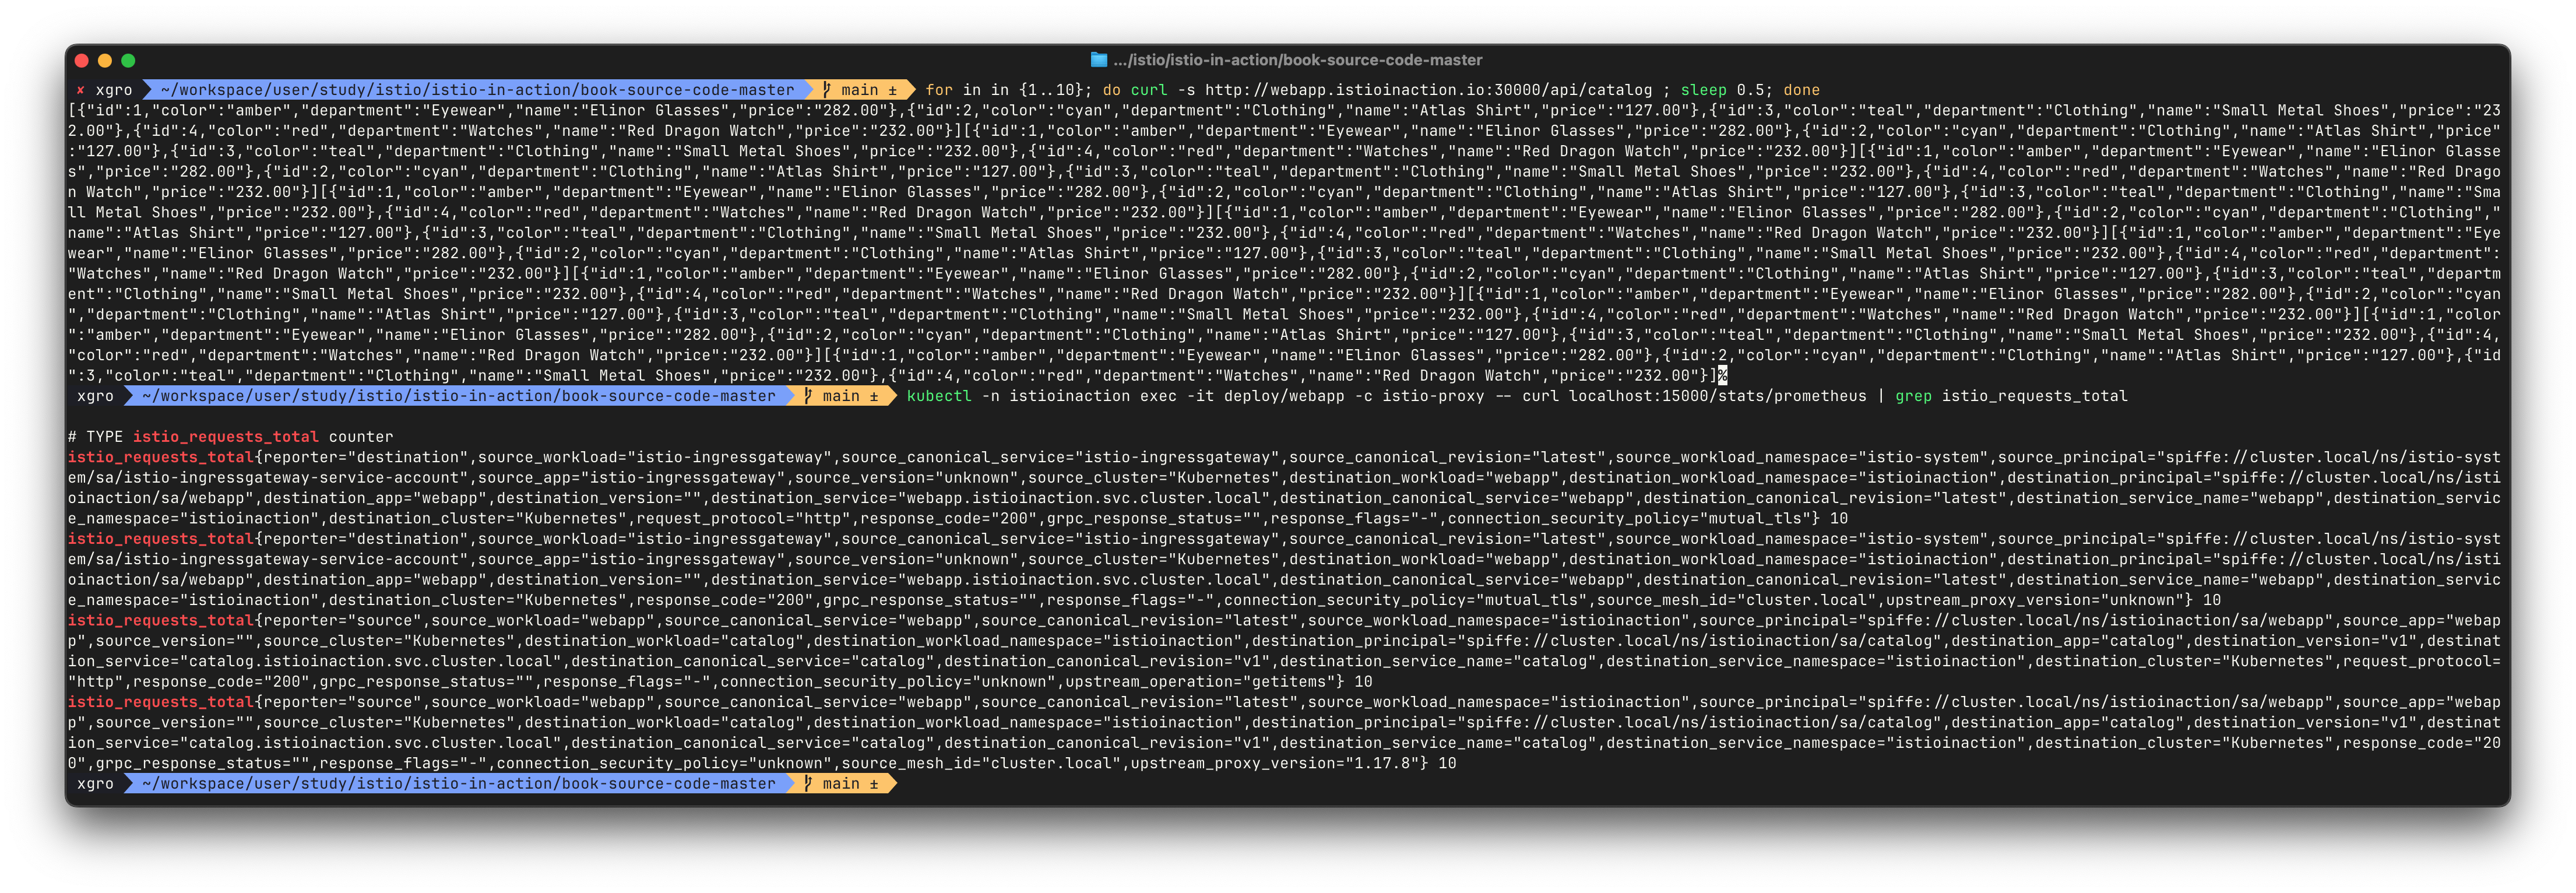Click the blue path segment before the kubectl command
Viewport: 2576px width, 893px height.
tap(459, 396)
